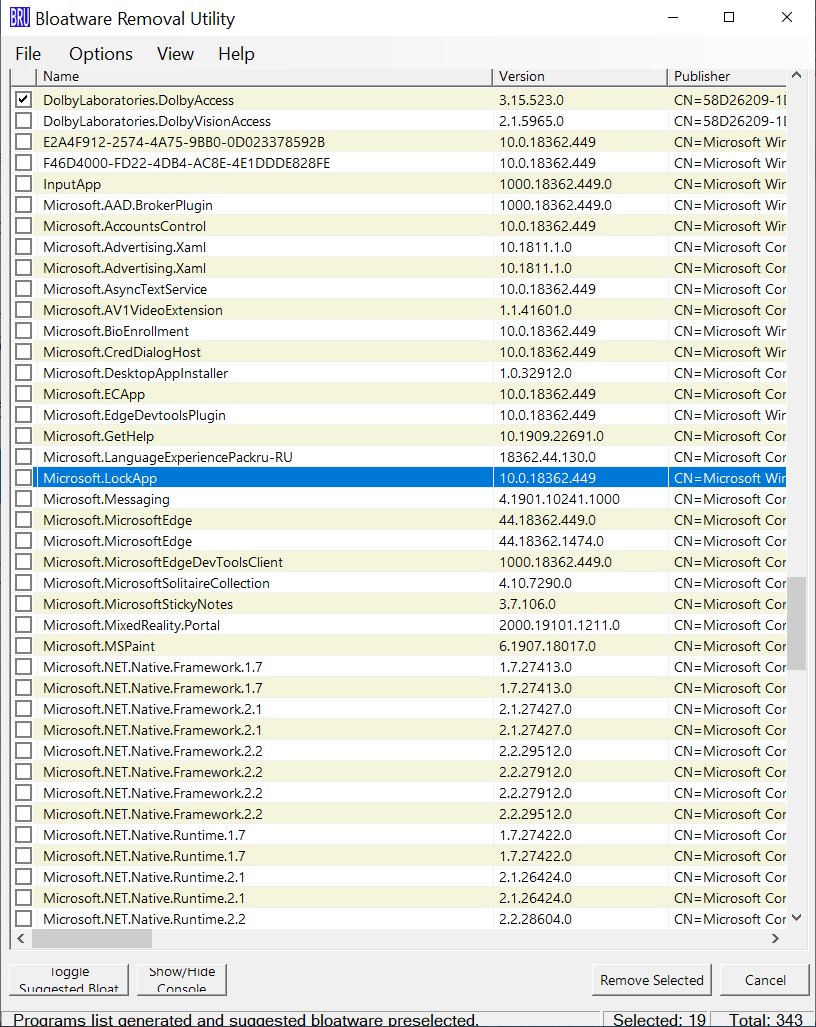Open the File menu
Viewport: 816px width, 1027px height.
coord(28,54)
